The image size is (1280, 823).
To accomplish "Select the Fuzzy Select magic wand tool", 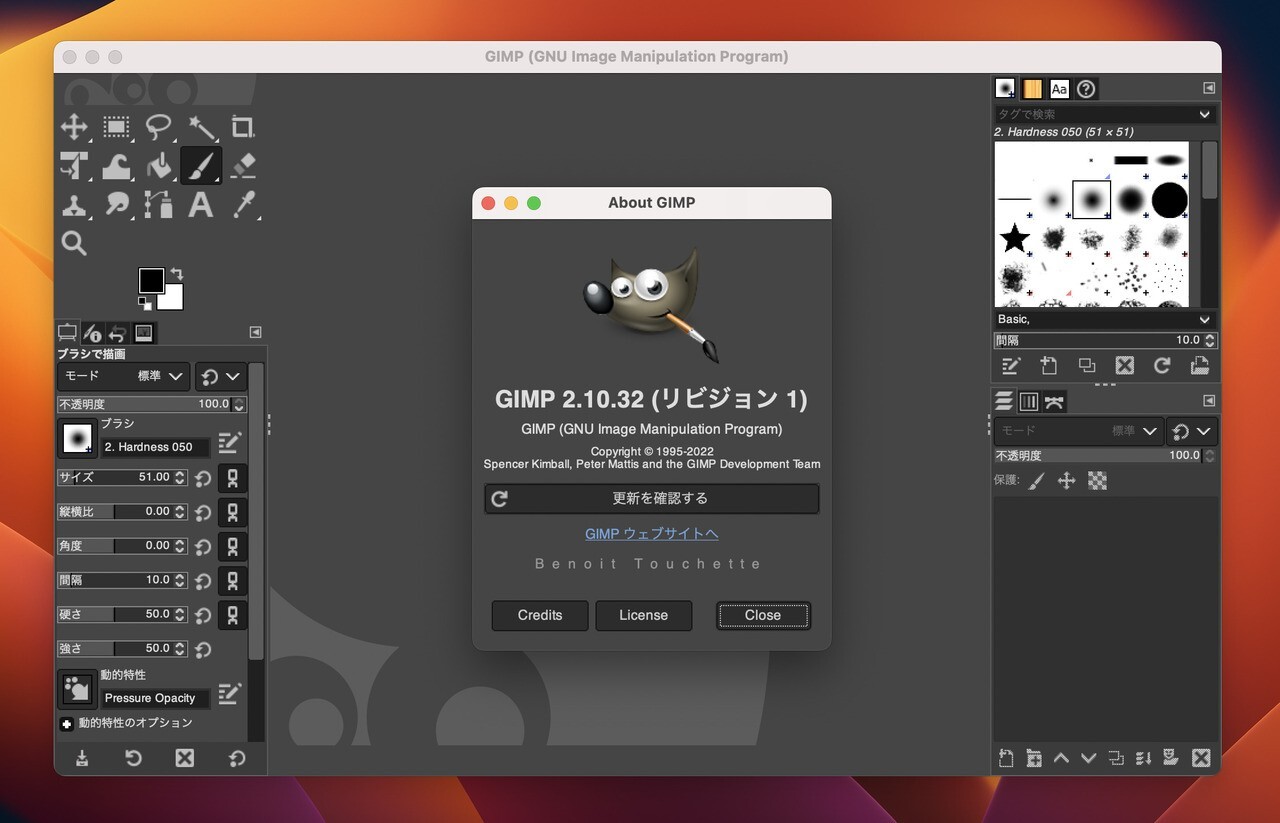I will 201,127.
